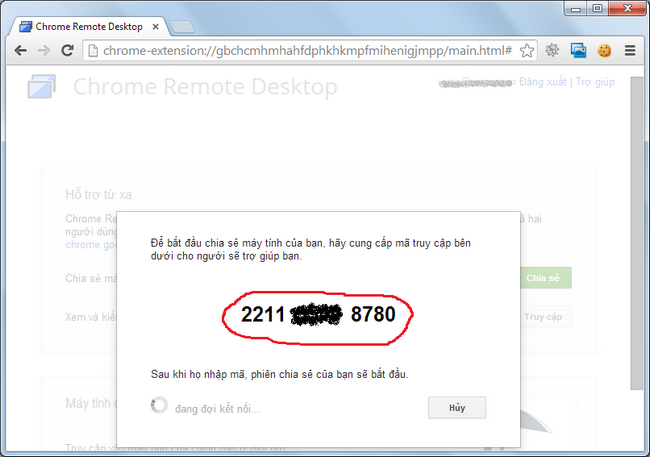The width and height of the screenshot is (650, 457).
Task: Click the cookie extension icon
Action: coord(604,50)
